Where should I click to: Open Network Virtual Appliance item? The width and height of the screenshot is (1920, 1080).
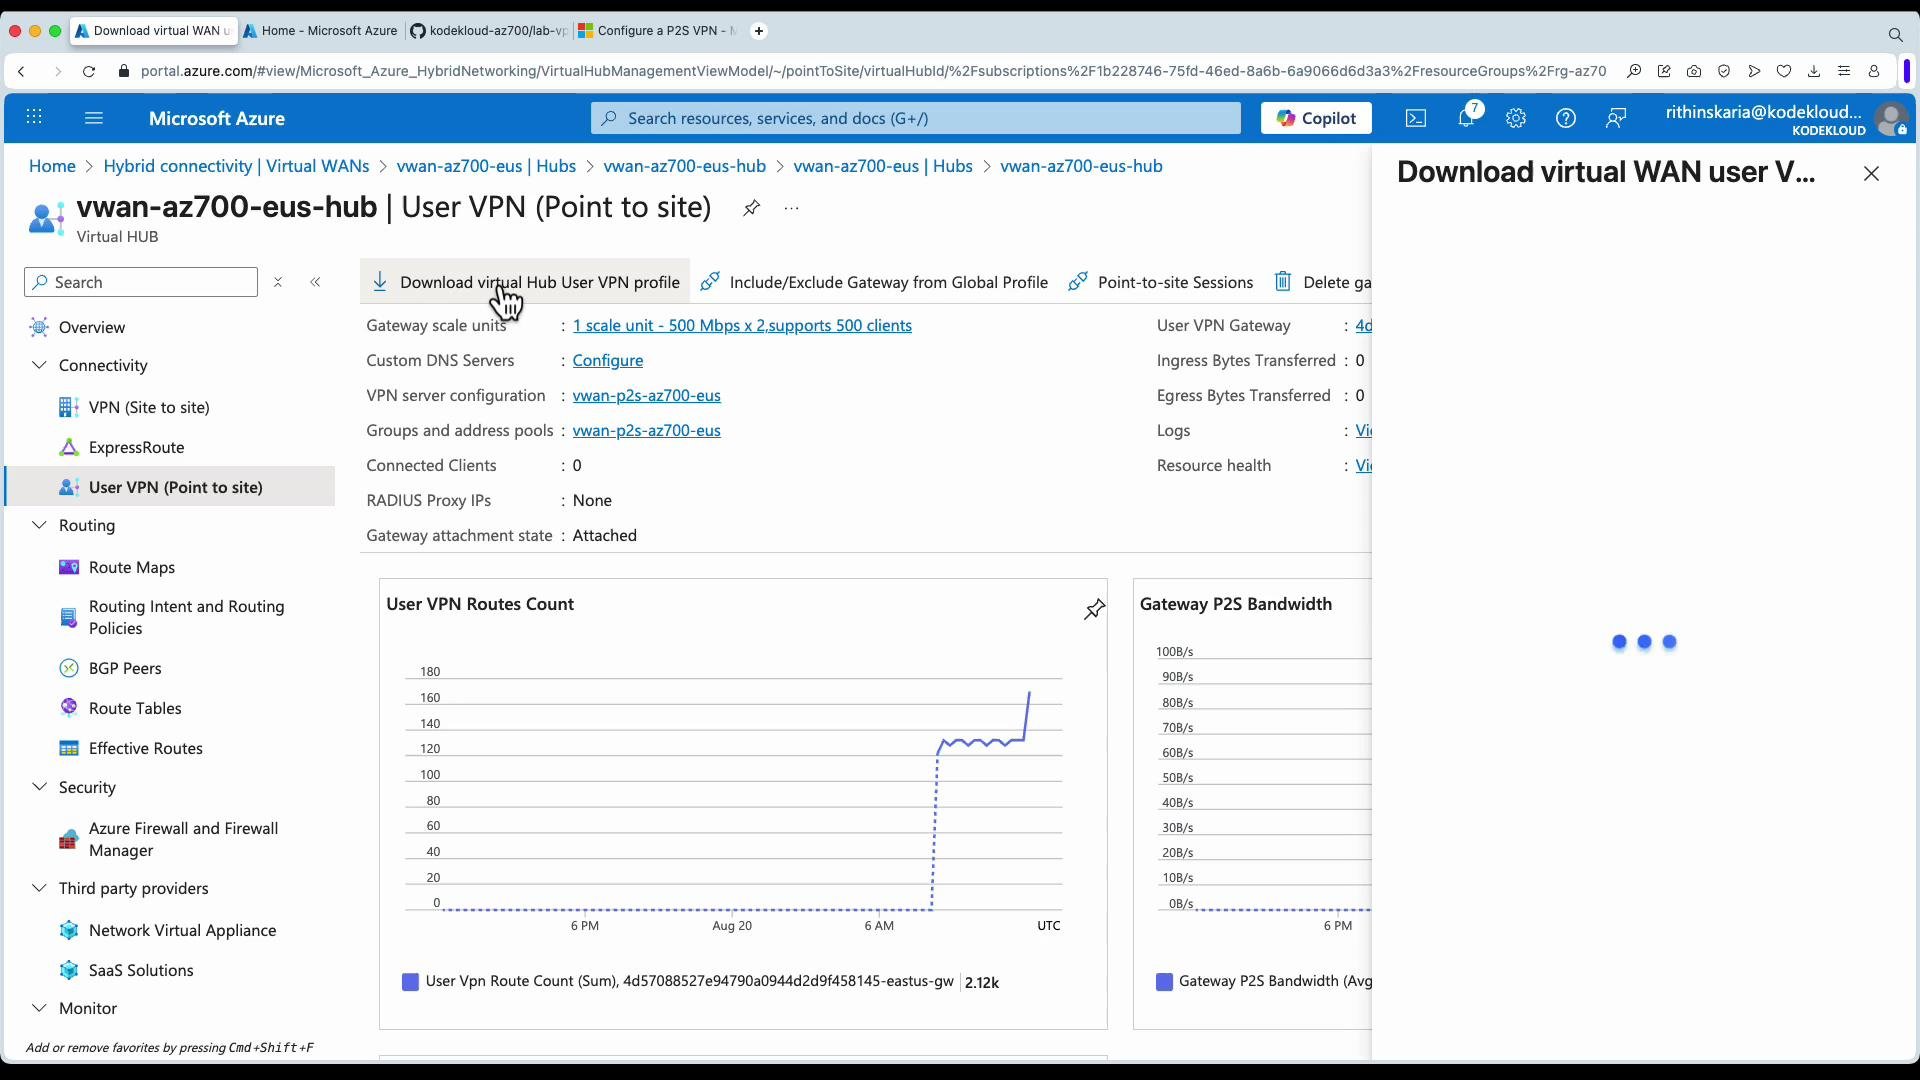point(182,930)
